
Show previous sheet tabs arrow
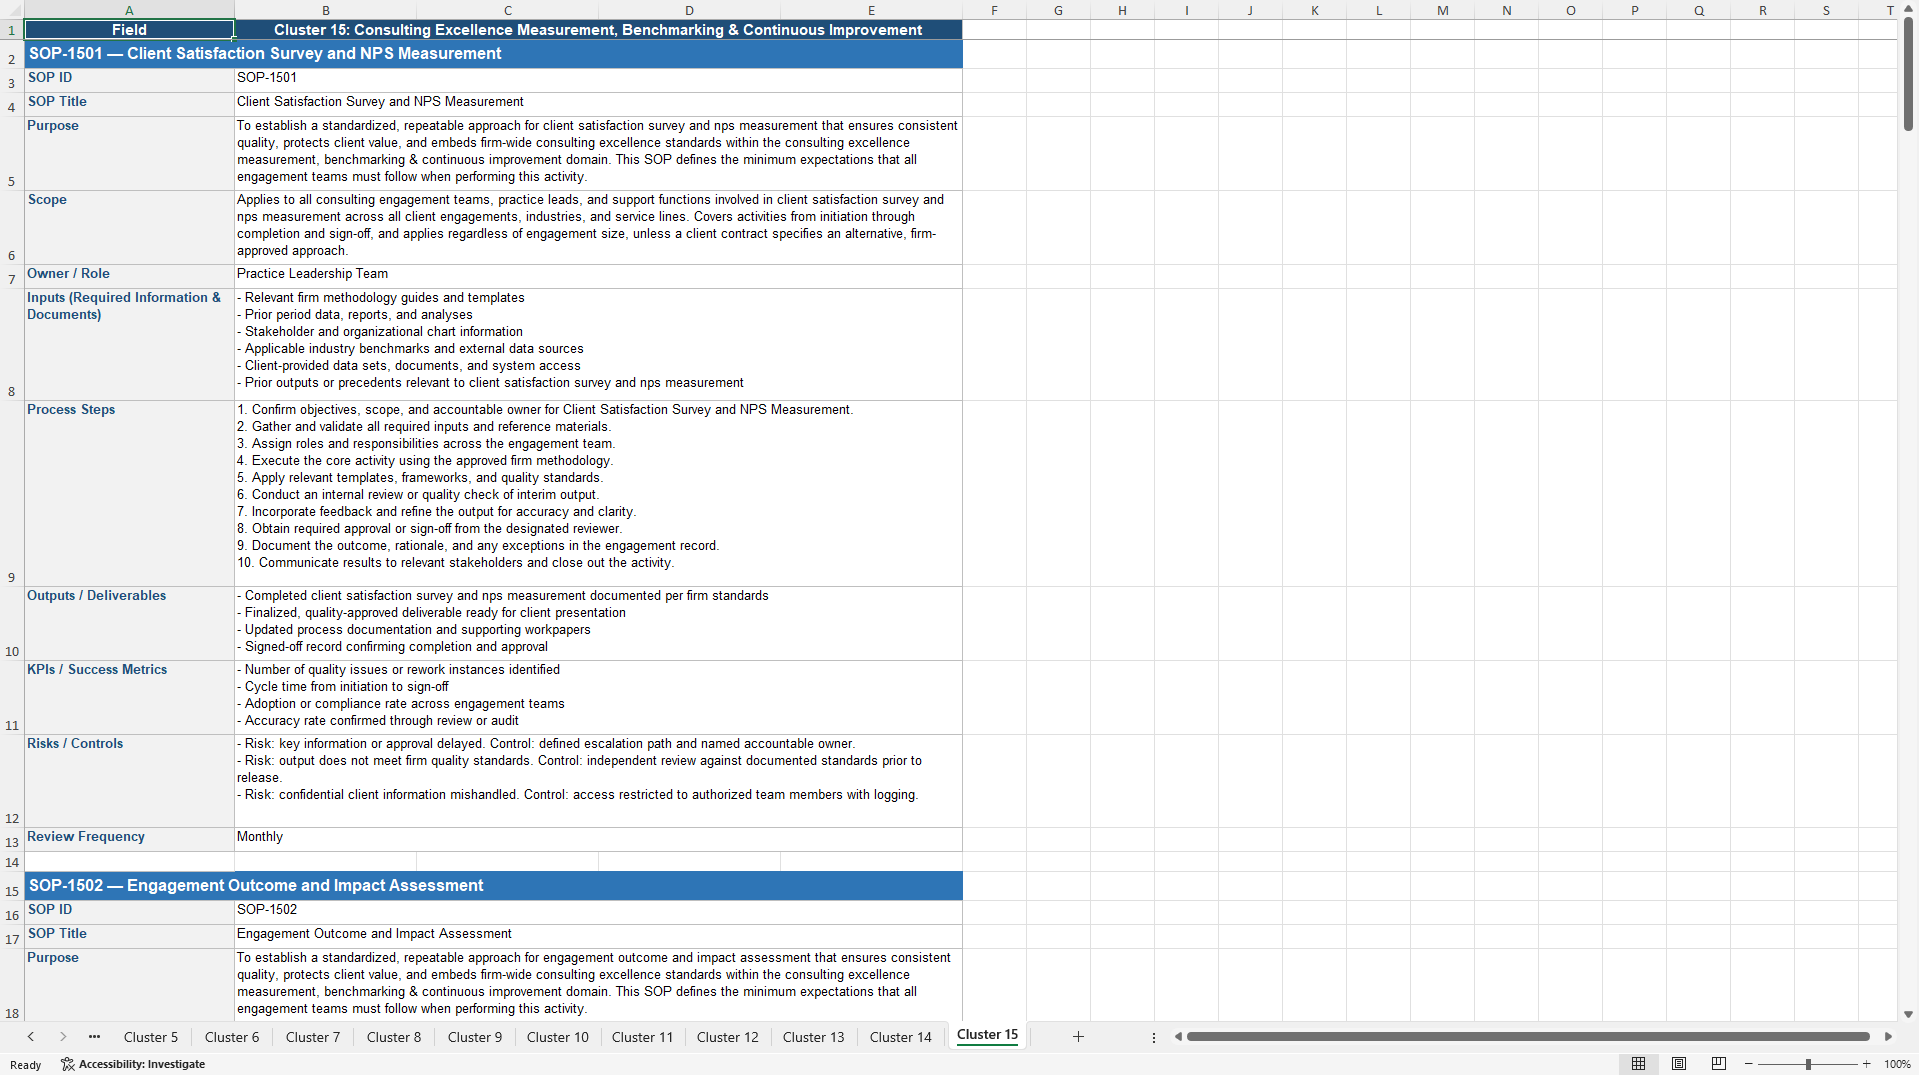pos(31,1037)
